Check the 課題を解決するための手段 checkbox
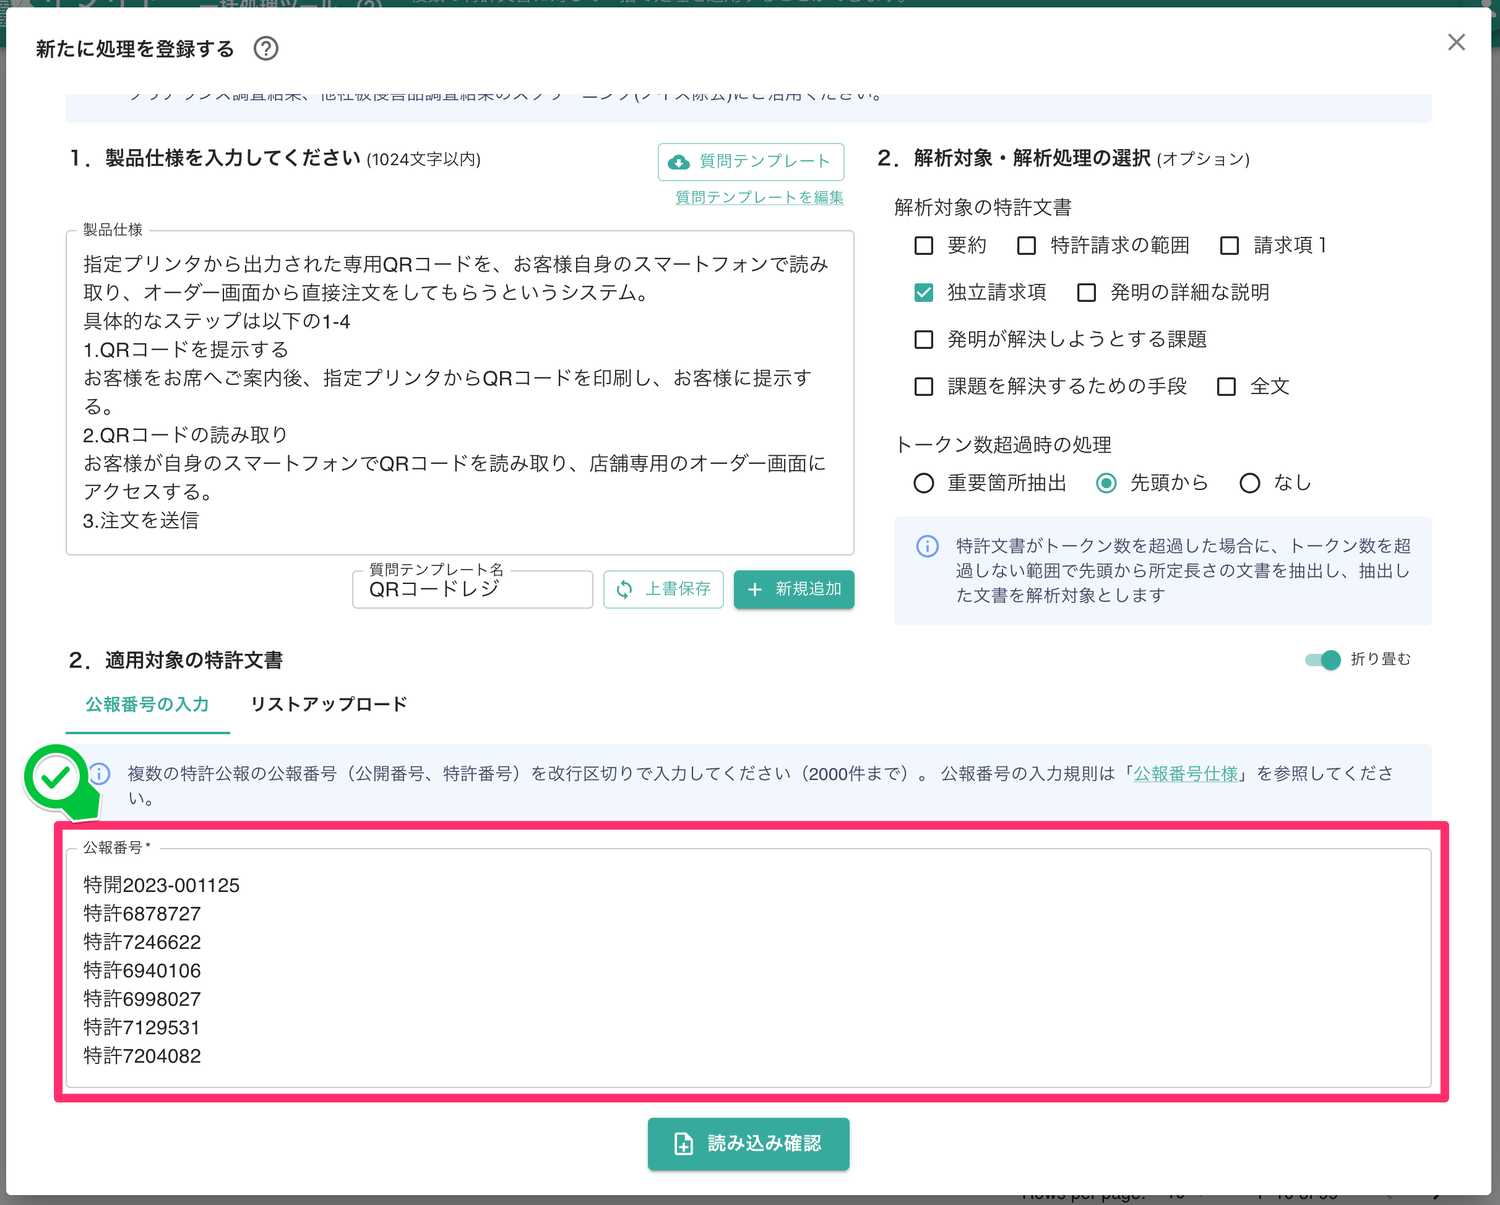The height and width of the screenshot is (1205, 1500). (x=924, y=386)
